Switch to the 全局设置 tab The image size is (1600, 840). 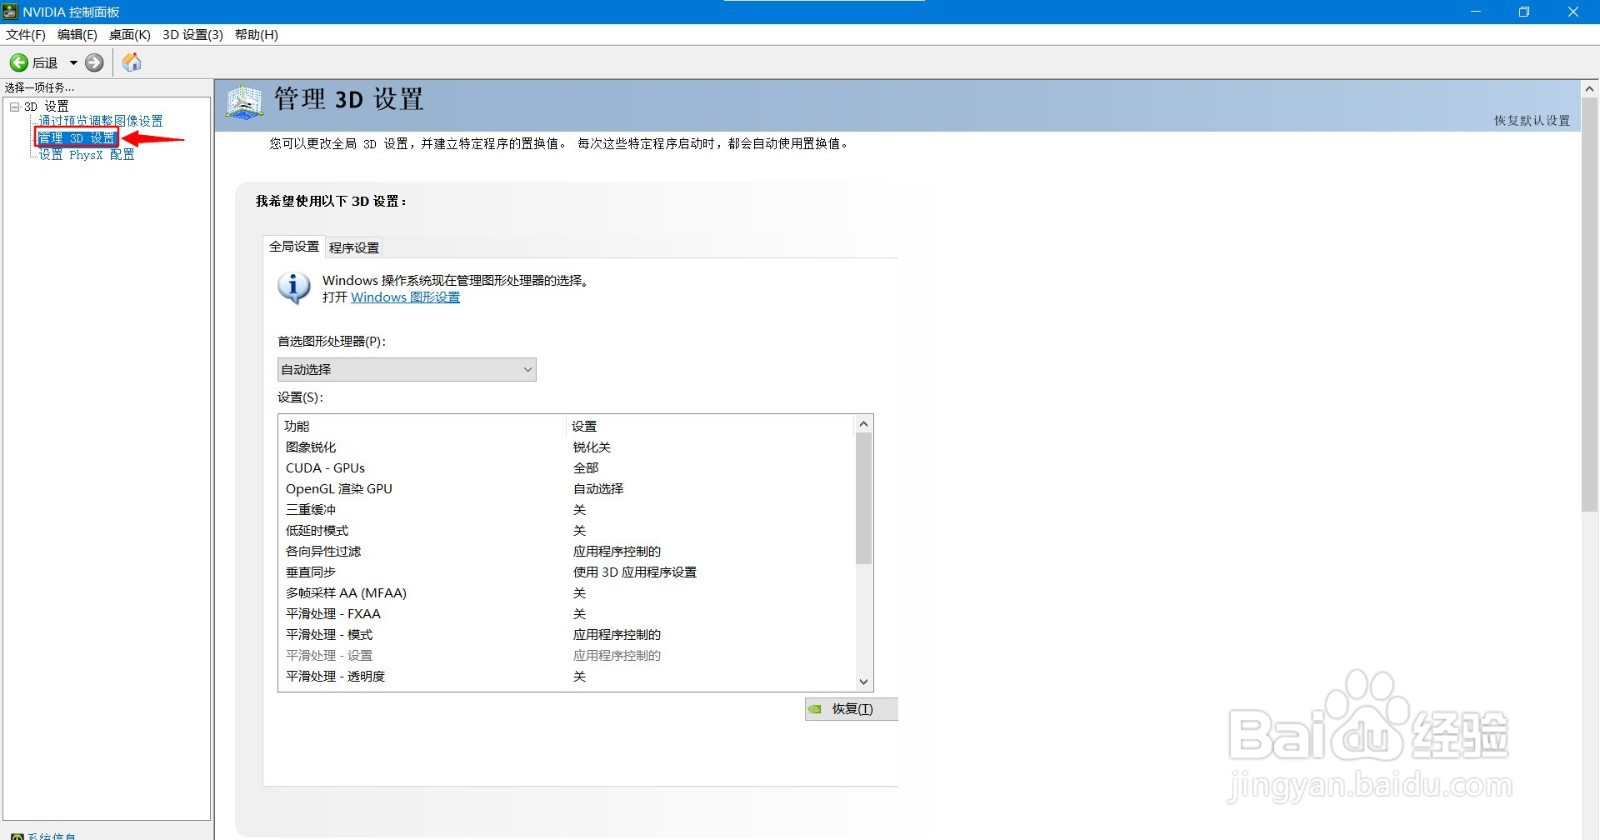coord(294,247)
